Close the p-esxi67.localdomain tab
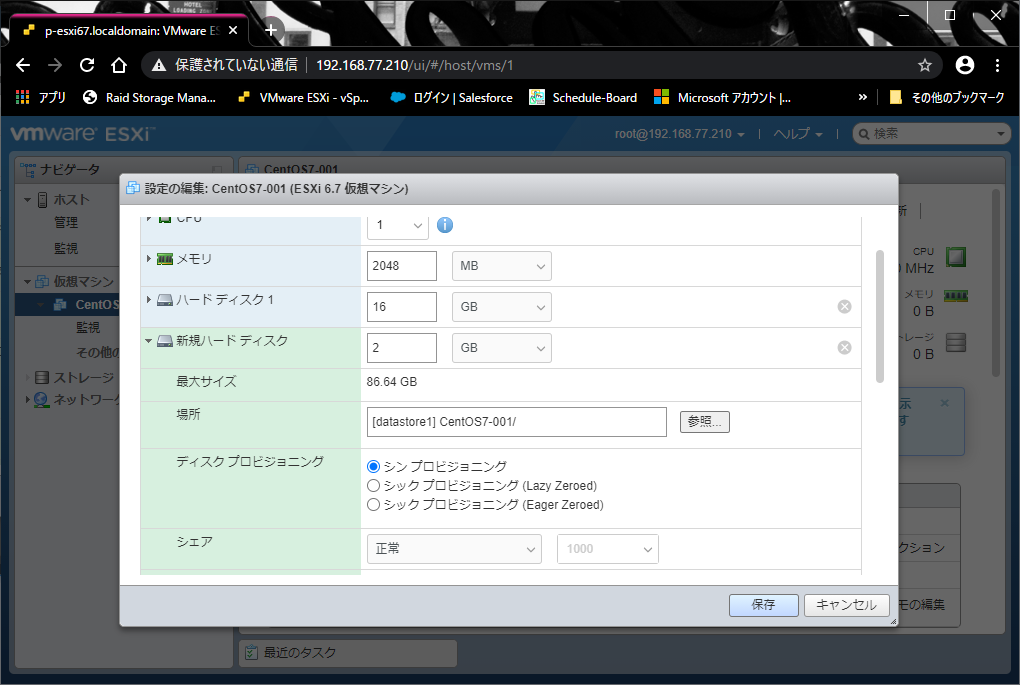This screenshot has height=685, width=1020. point(233,31)
